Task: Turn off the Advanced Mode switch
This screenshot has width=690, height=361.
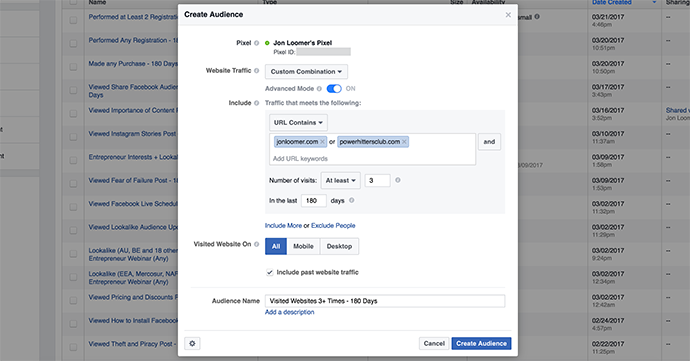Action: tap(334, 88)
